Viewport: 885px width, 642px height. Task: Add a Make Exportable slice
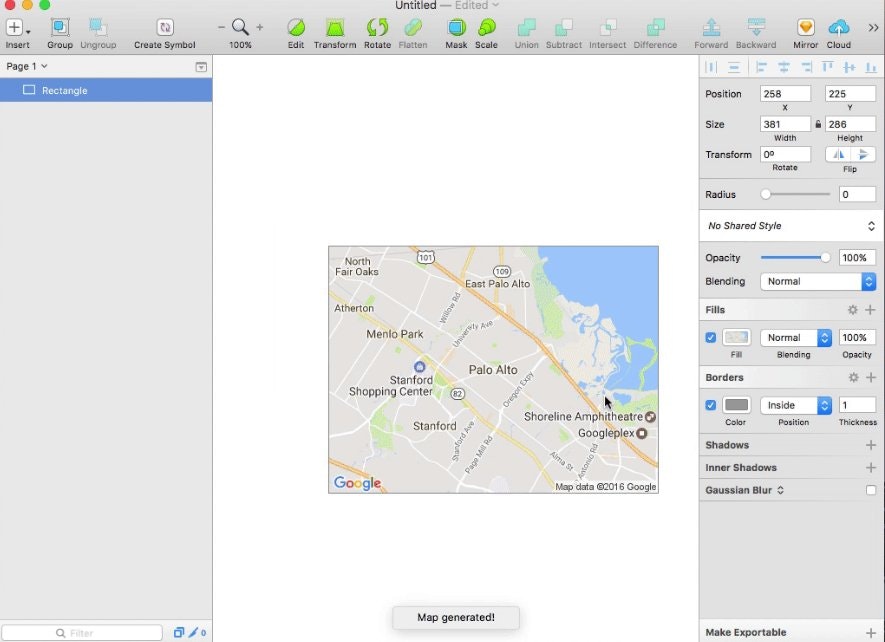[x=870, y=632]
